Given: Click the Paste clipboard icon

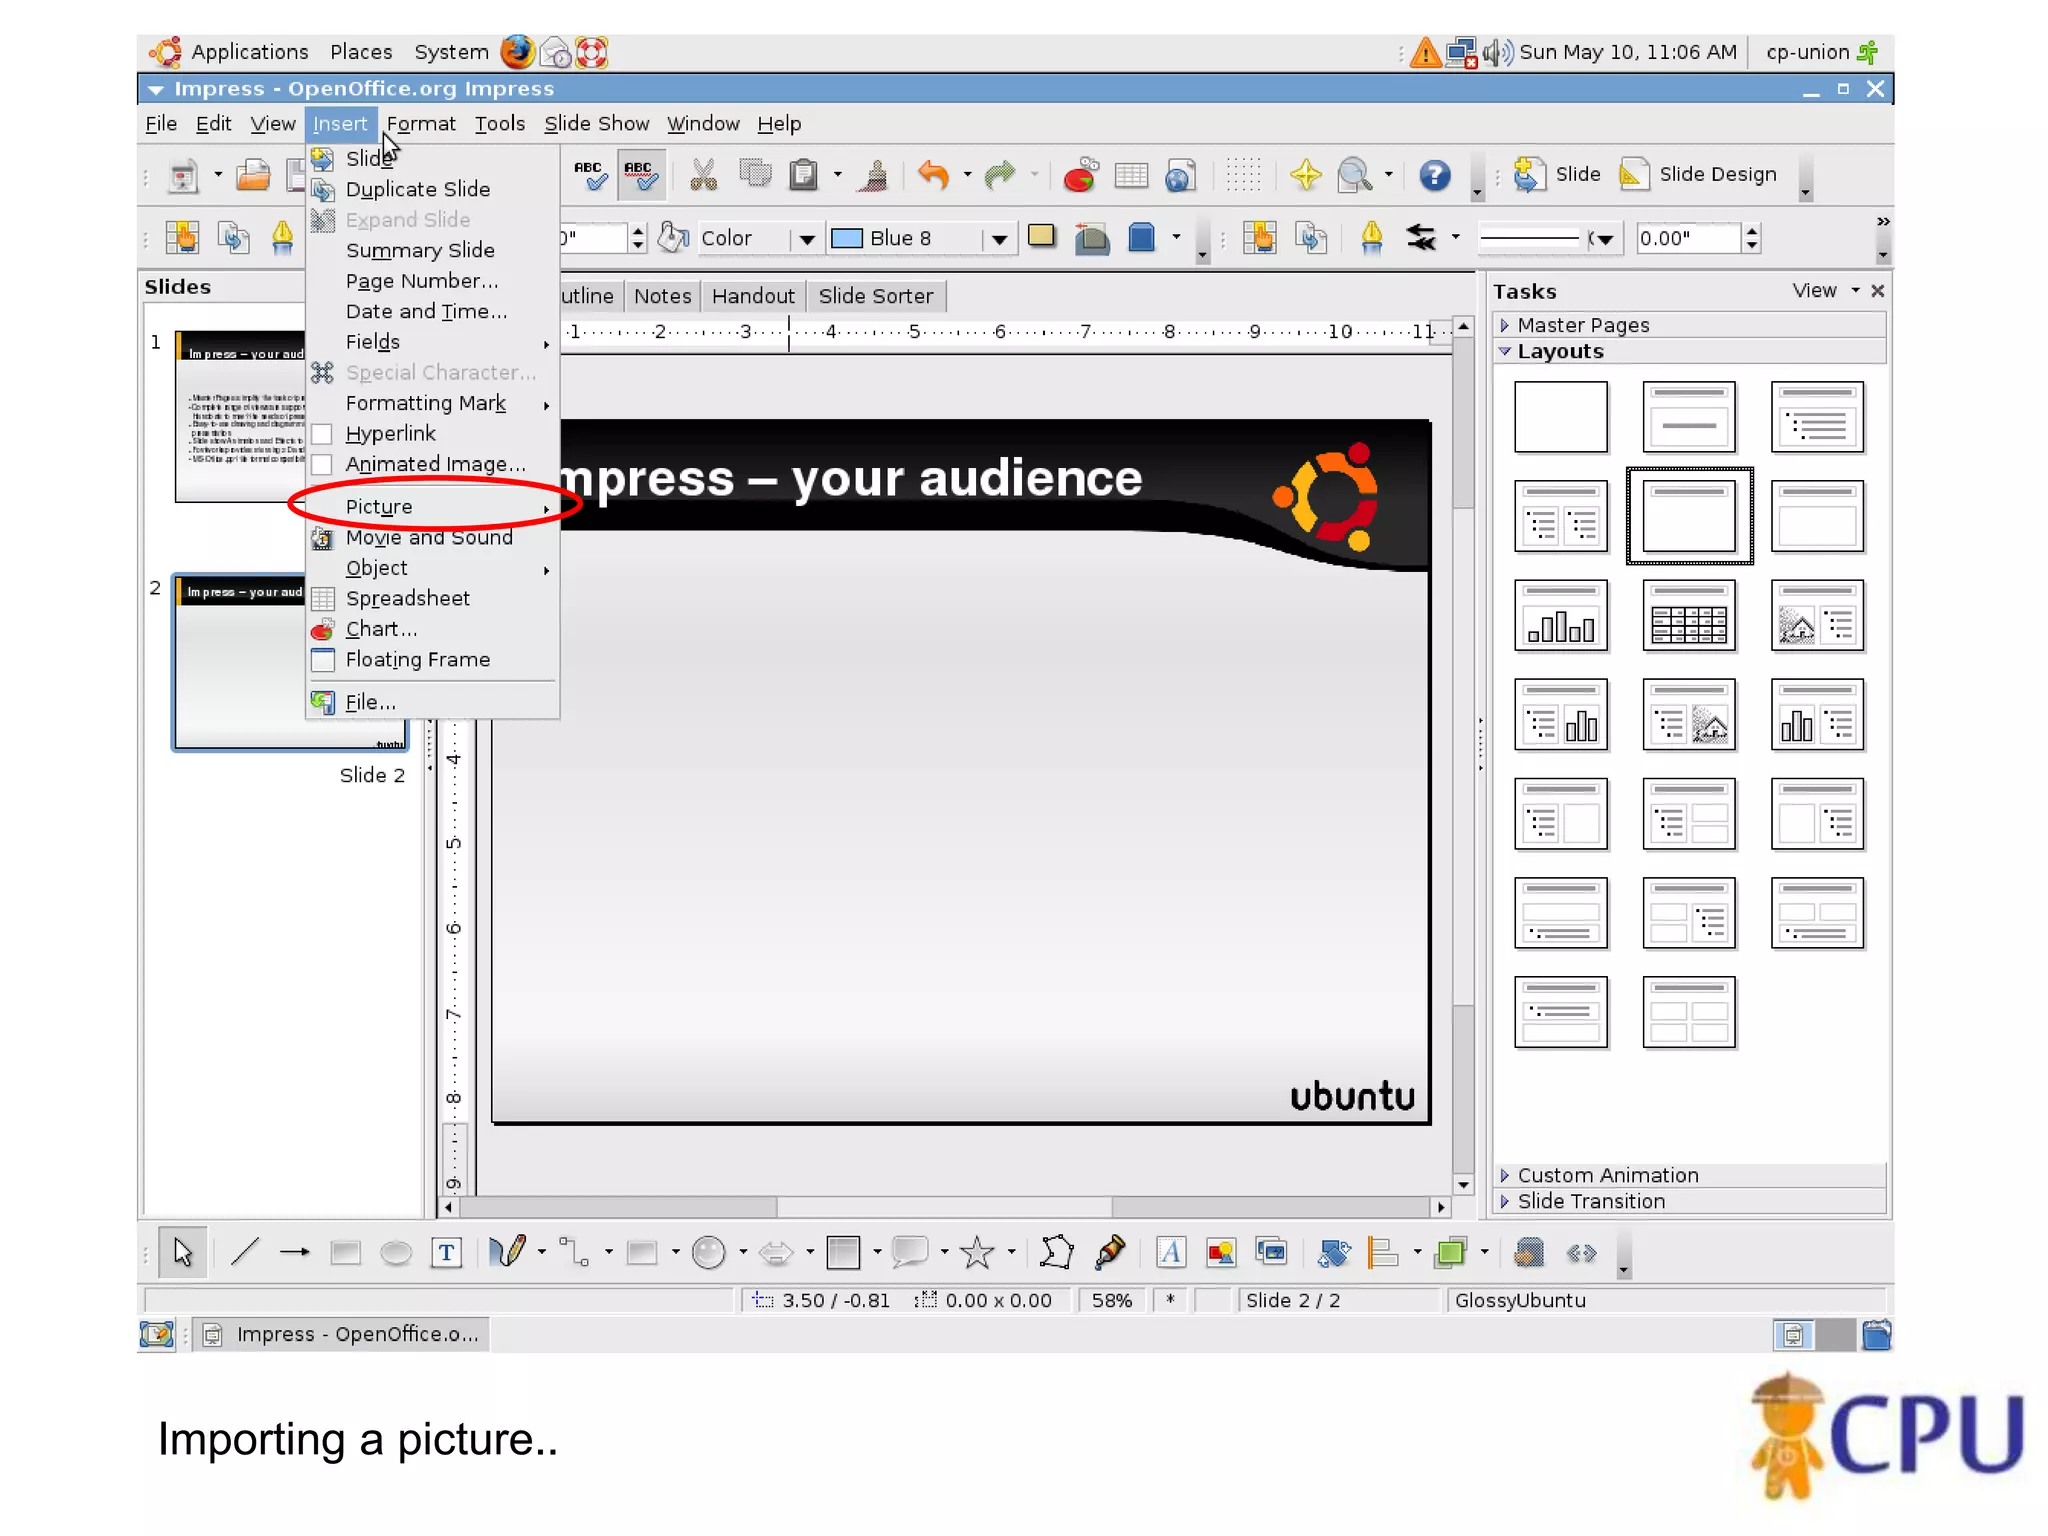Looking at the screenshot, I should tap(803, 175).
